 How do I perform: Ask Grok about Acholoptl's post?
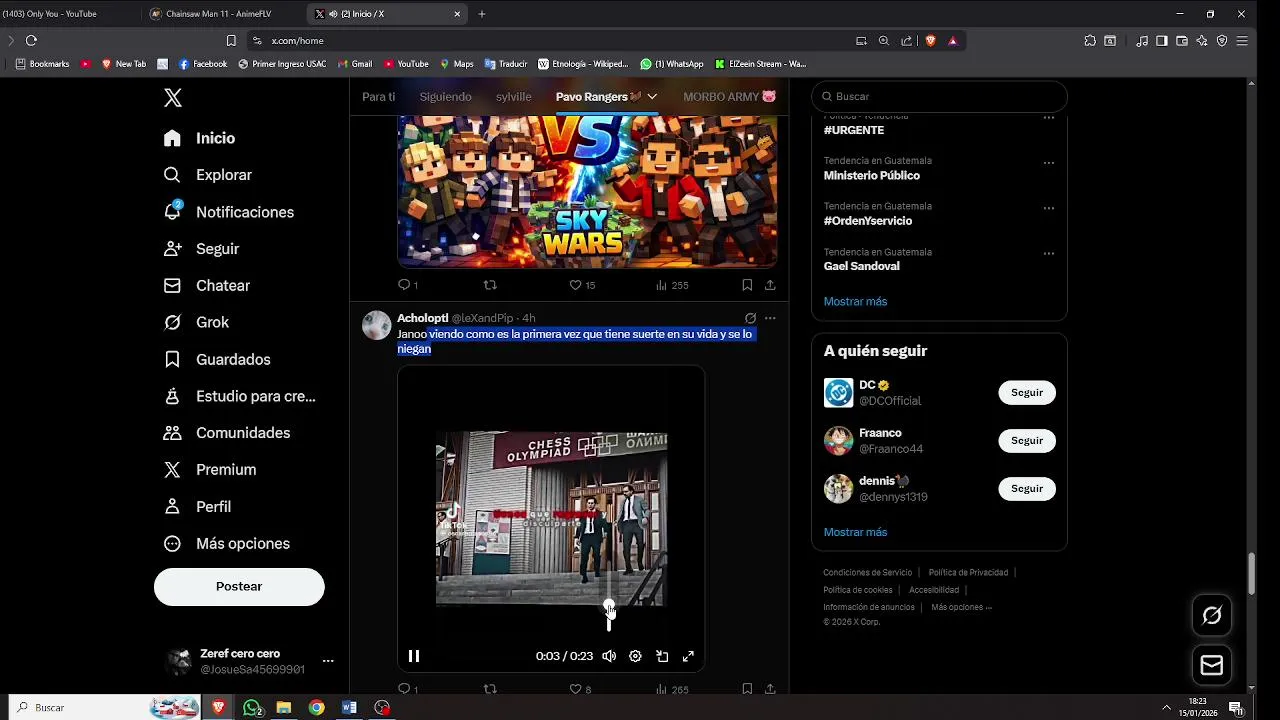pyautogui.click(x=750, y=318)
